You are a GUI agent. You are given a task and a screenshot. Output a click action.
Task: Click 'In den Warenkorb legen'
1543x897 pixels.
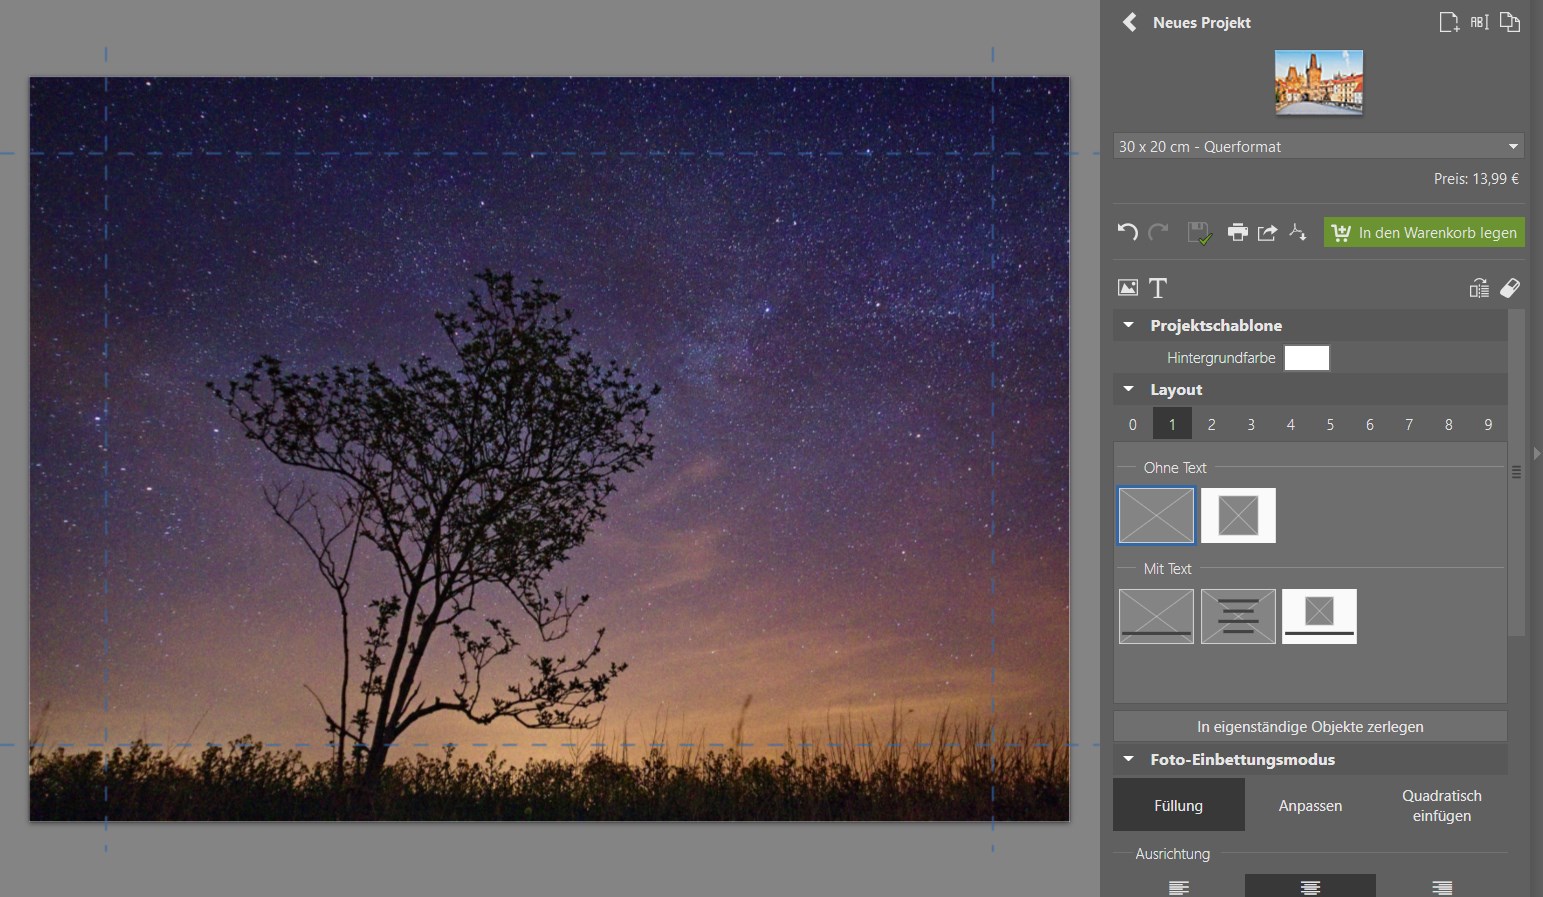click(x=1424, y=232)
